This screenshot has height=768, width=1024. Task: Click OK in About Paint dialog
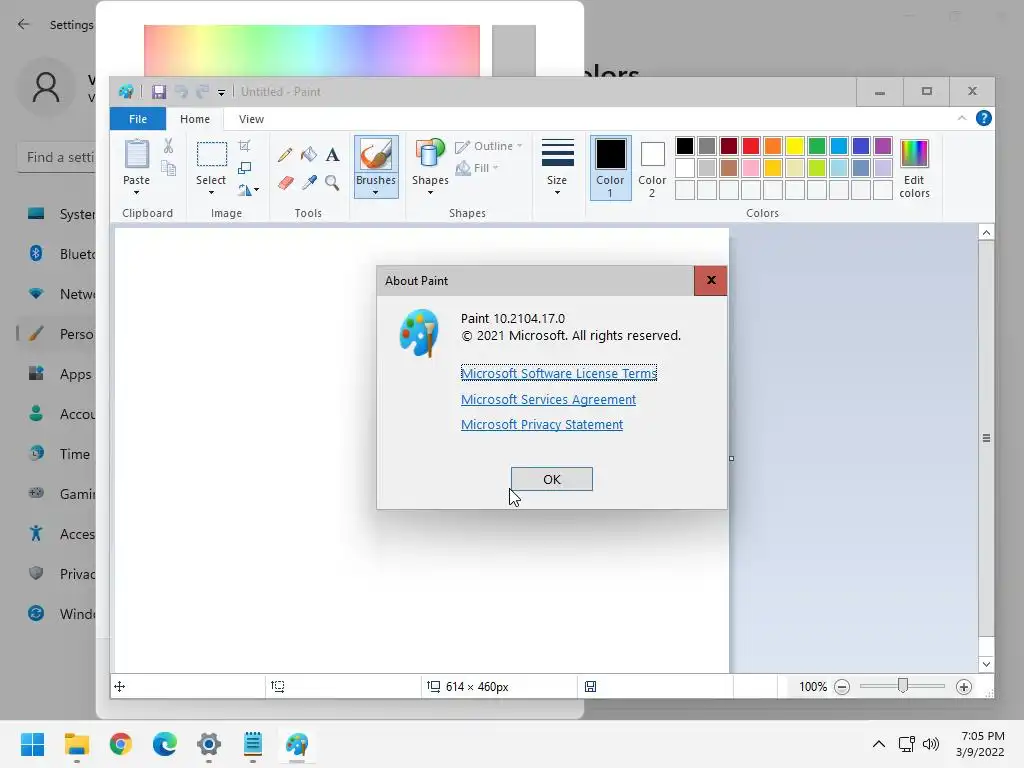[552, 479]
